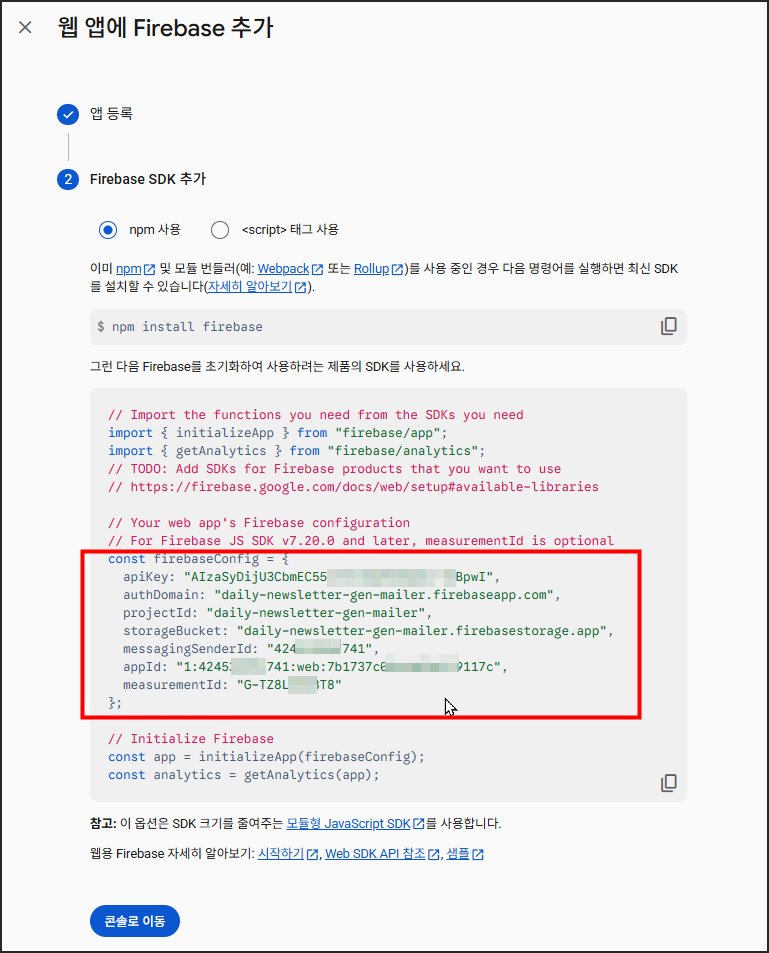Close the Firebase web app setup dialog
The height and width of the screenshot is (953, 769).
coord(25,27)
